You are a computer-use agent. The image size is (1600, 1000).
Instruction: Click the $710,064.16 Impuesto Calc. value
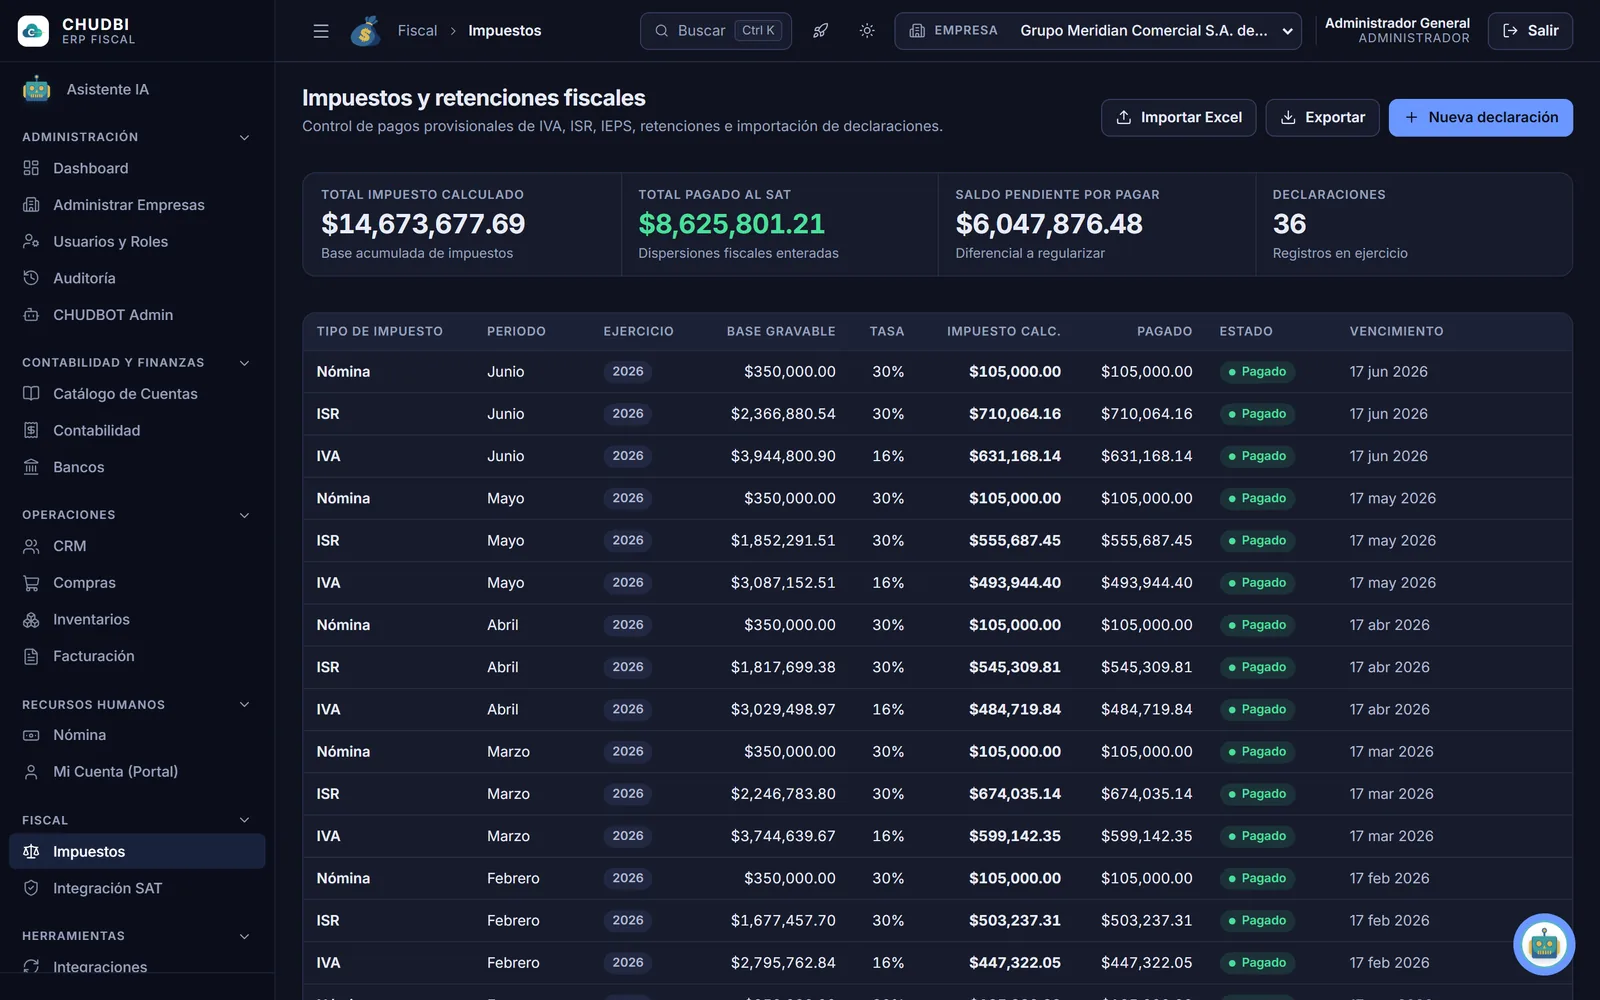click(x=1014, y=414)
